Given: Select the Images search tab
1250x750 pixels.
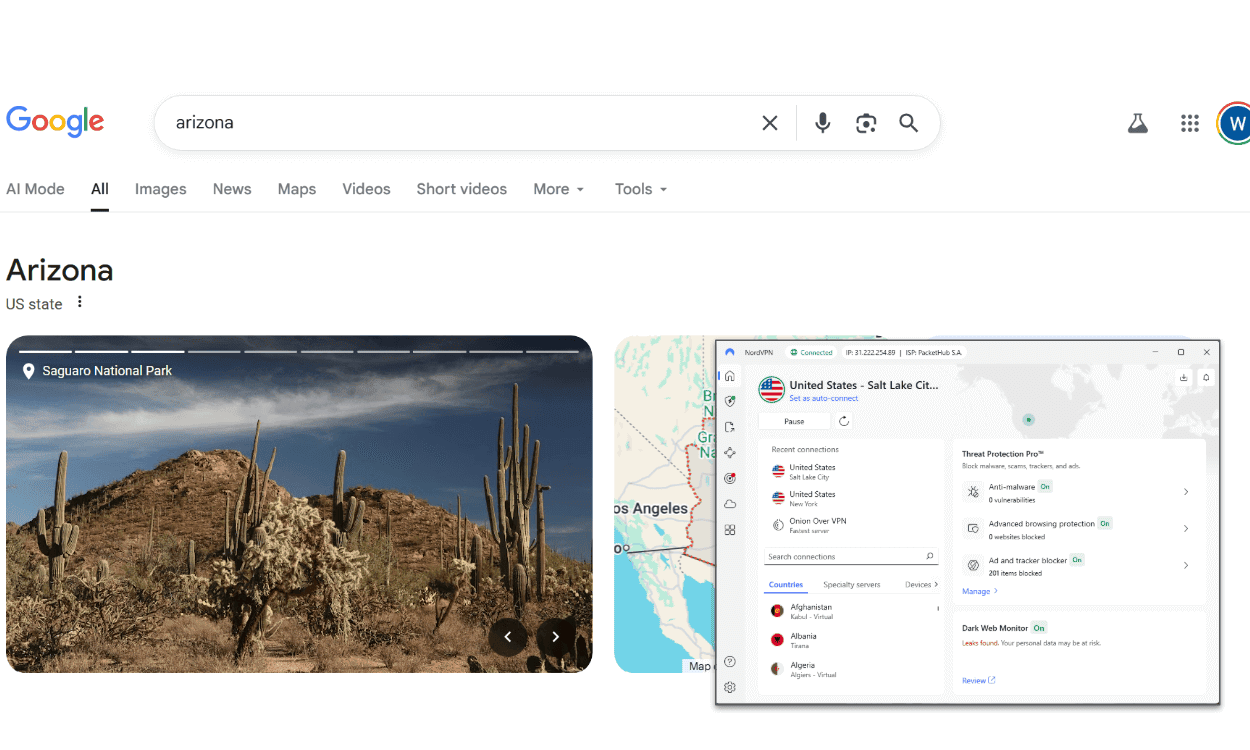Looking at the screenshot, I should click(160, 189).
